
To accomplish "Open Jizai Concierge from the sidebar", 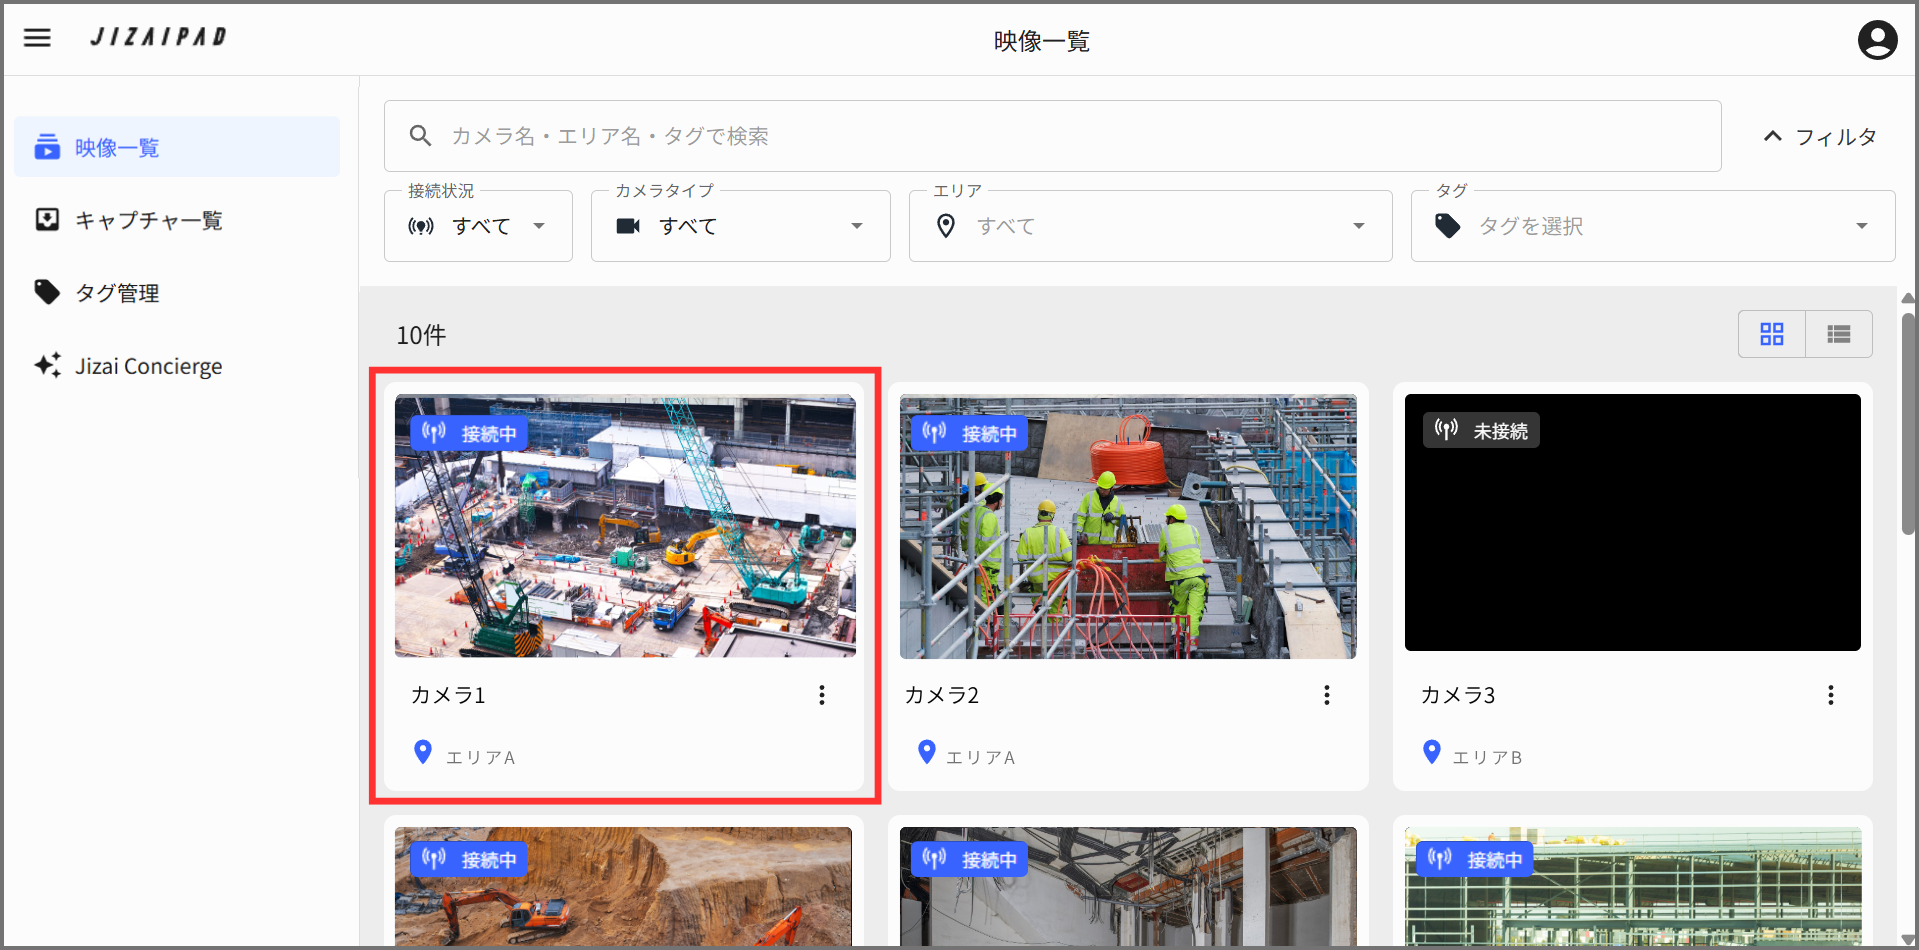I will click(x=177, y=366).
